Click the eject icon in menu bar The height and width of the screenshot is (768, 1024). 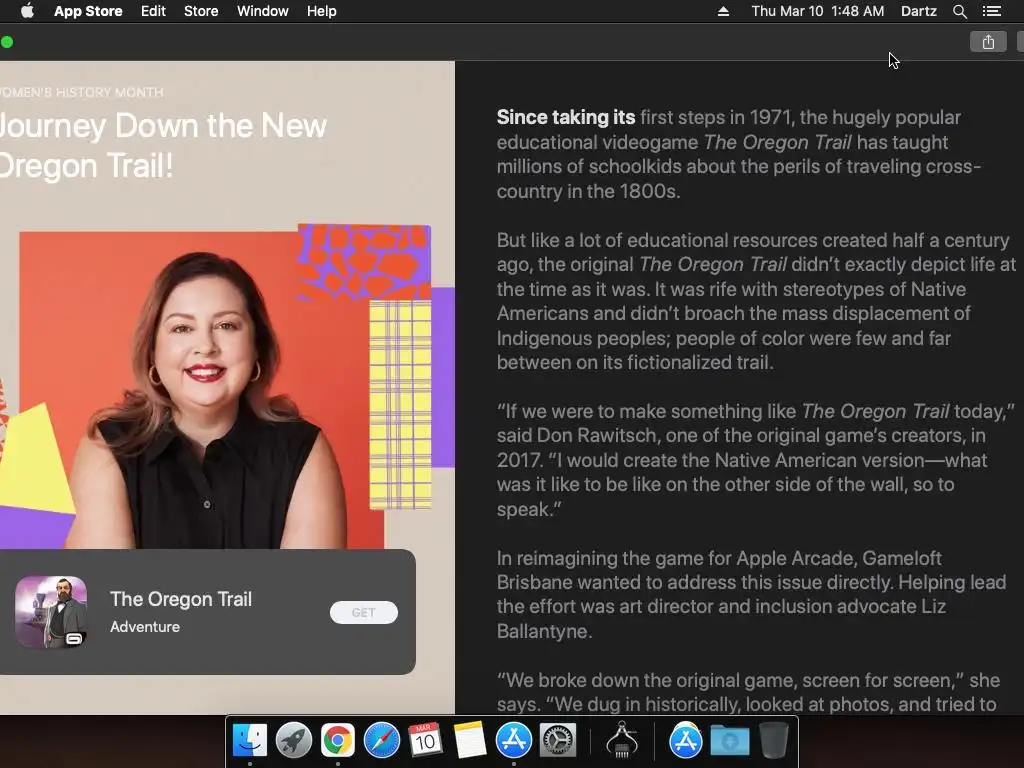point(723,11)
